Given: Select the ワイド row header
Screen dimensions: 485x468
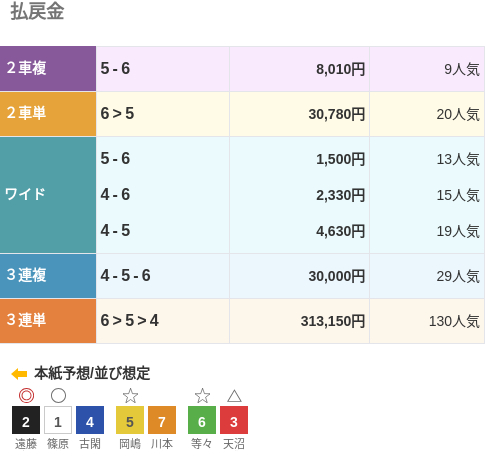Looking at the screenshot, I should [48, 195].
